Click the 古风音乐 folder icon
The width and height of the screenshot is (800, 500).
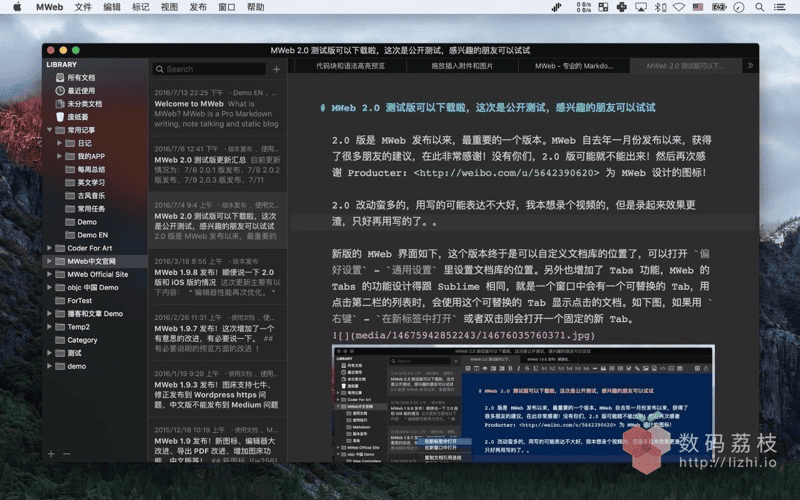click(70, 195)
